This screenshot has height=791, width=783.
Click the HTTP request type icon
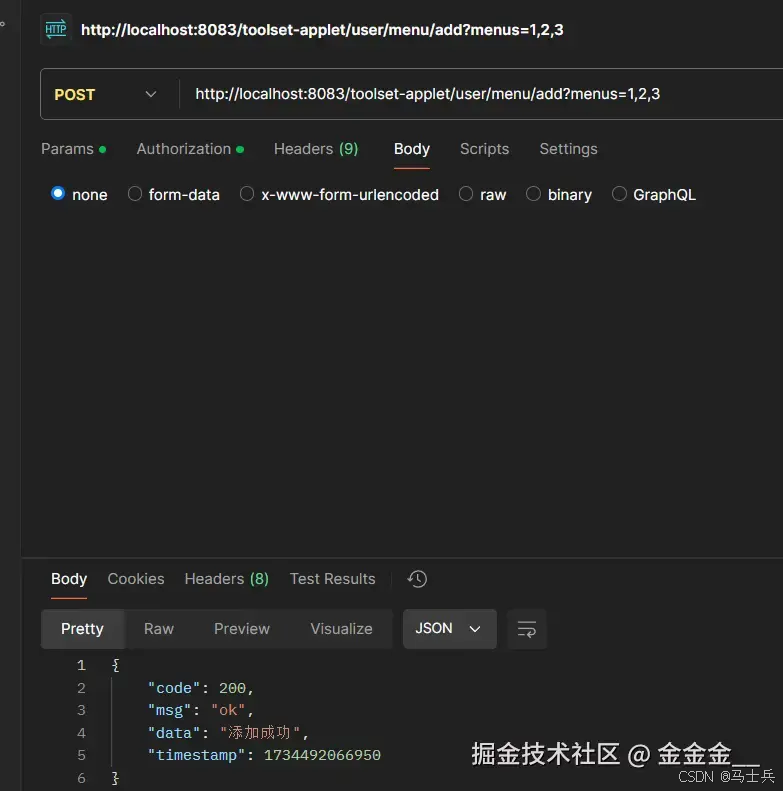55,30
